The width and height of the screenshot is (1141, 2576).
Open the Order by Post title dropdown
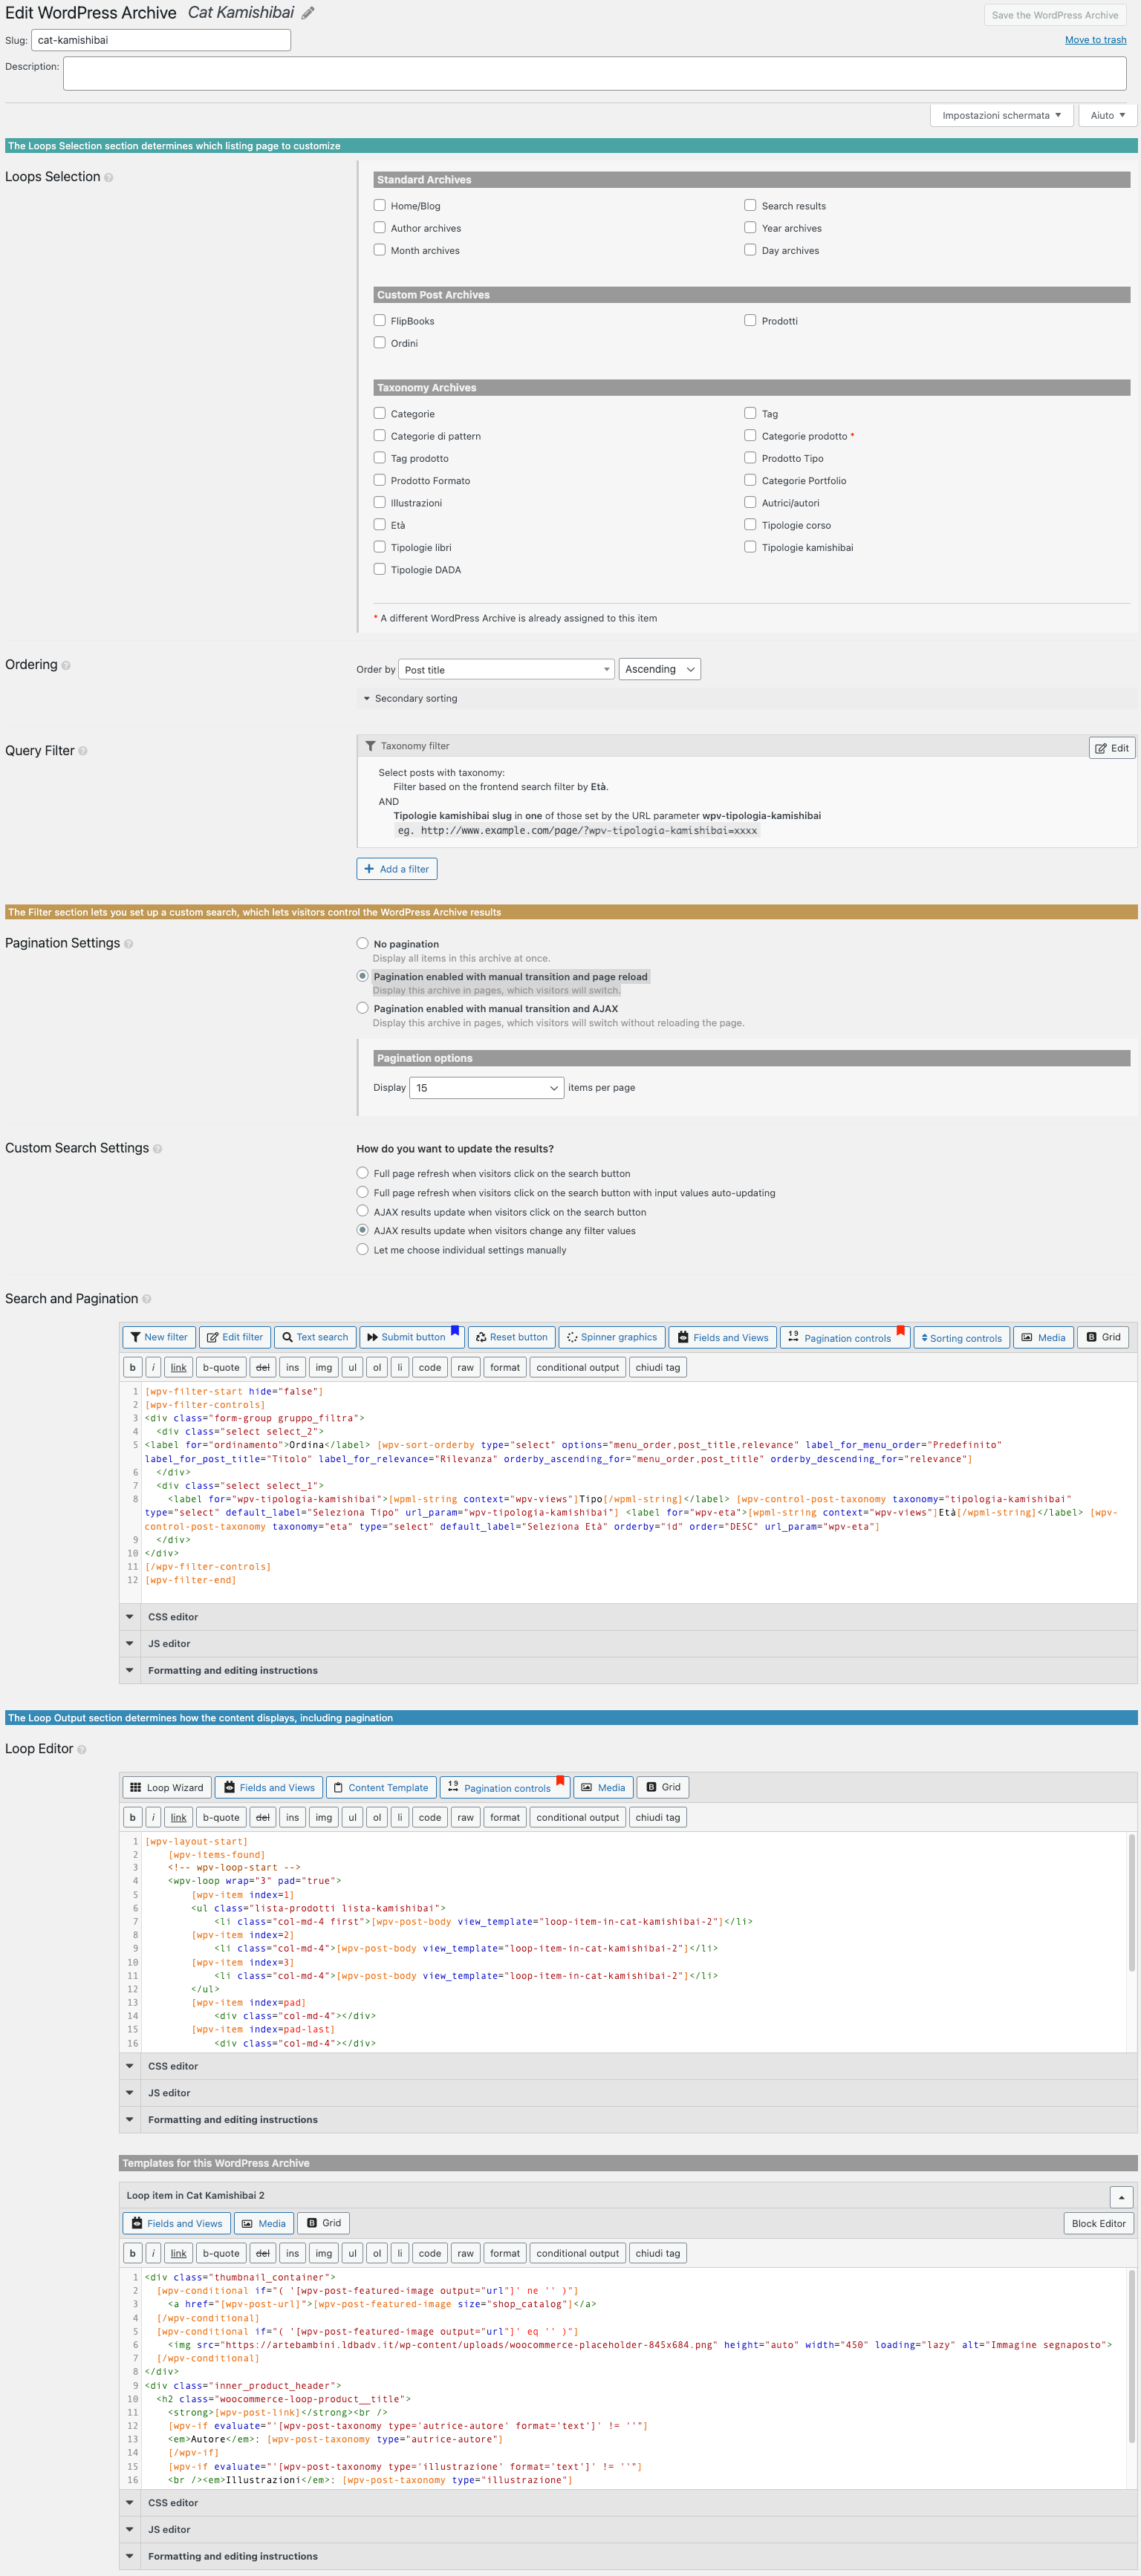pyautogui.click(x=506, y=669)
